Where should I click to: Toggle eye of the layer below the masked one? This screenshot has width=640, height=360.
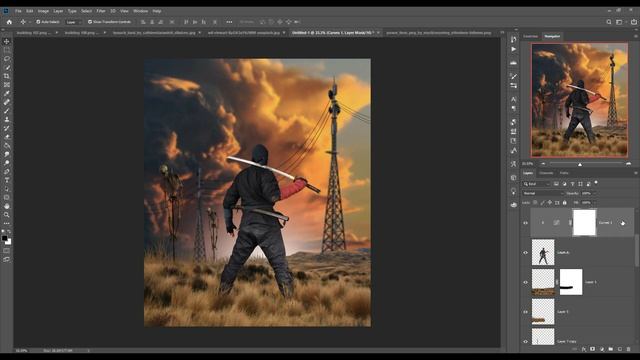525,312
